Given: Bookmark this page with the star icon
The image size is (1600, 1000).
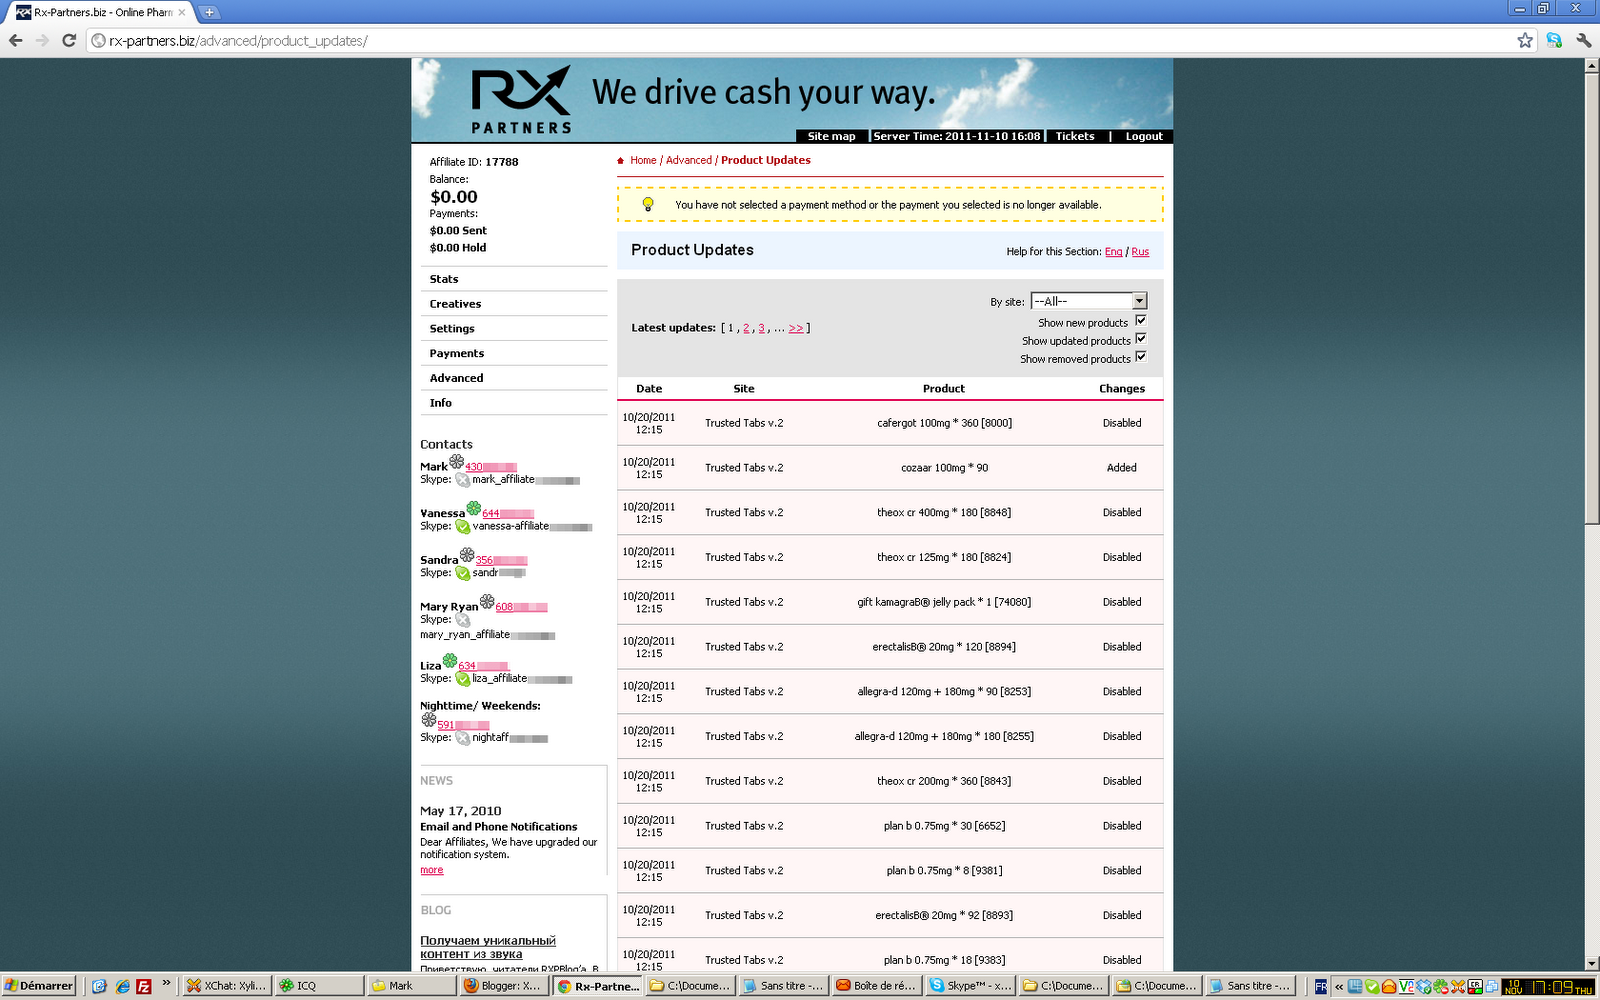Looking at the screenshot, I should (x=1524, y=40).
